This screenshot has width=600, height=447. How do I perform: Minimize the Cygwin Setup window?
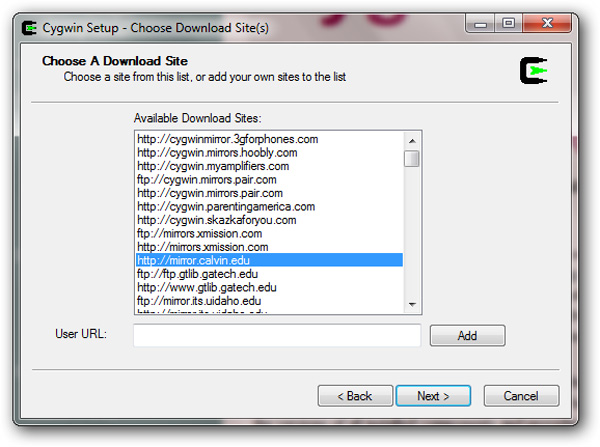[x=480, y=24]
